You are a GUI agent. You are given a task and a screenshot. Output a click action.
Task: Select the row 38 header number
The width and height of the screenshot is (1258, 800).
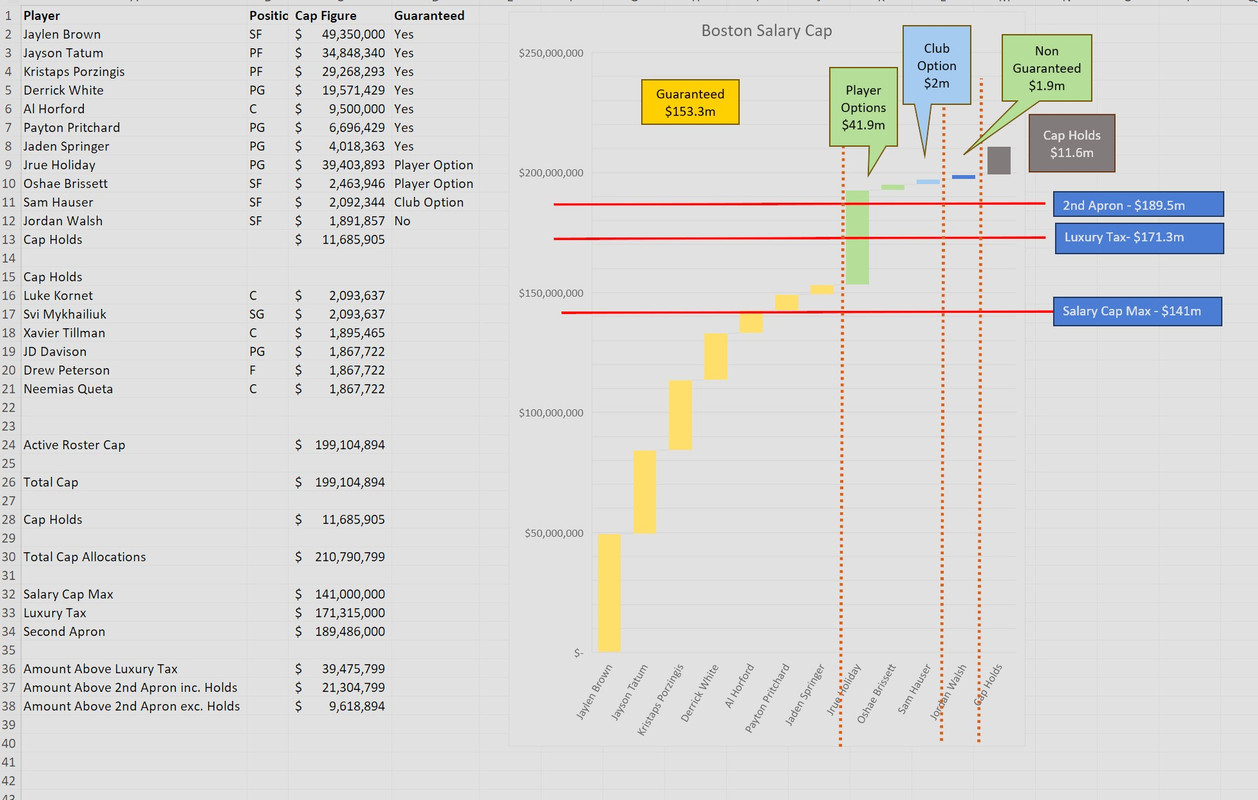pos(10,706)
